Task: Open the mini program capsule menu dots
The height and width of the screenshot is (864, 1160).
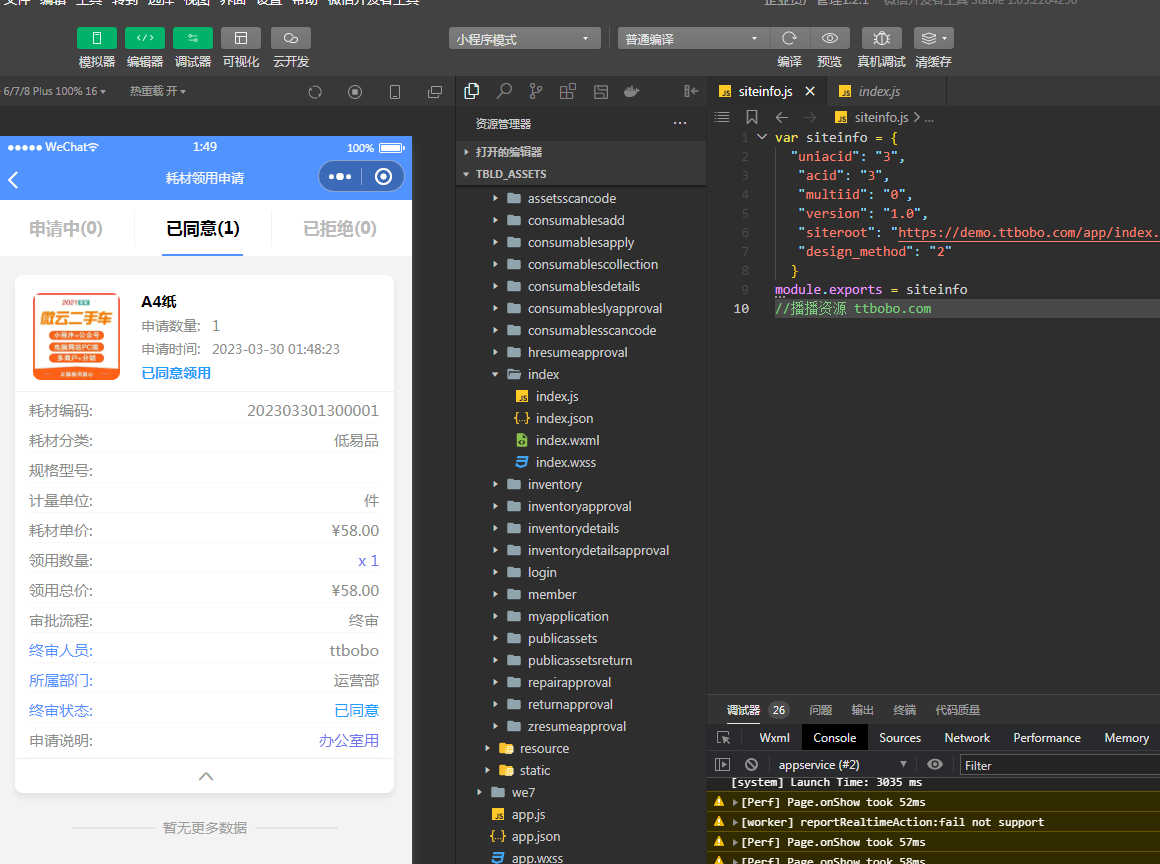Action: point(340,177)
